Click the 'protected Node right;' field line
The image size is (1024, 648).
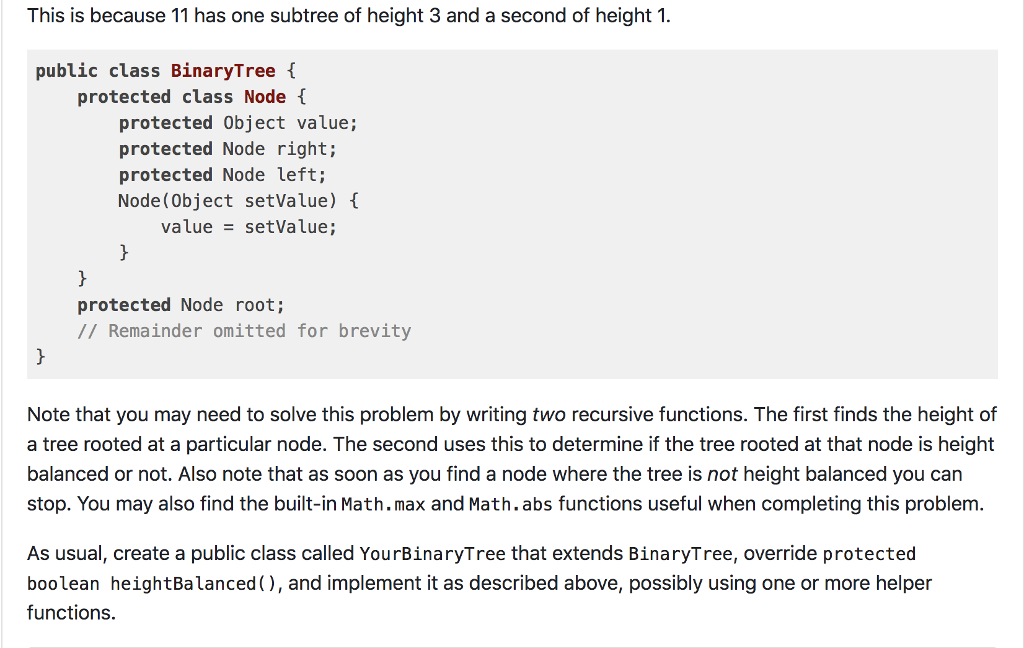pyautogui.click(x=227, y=149)
